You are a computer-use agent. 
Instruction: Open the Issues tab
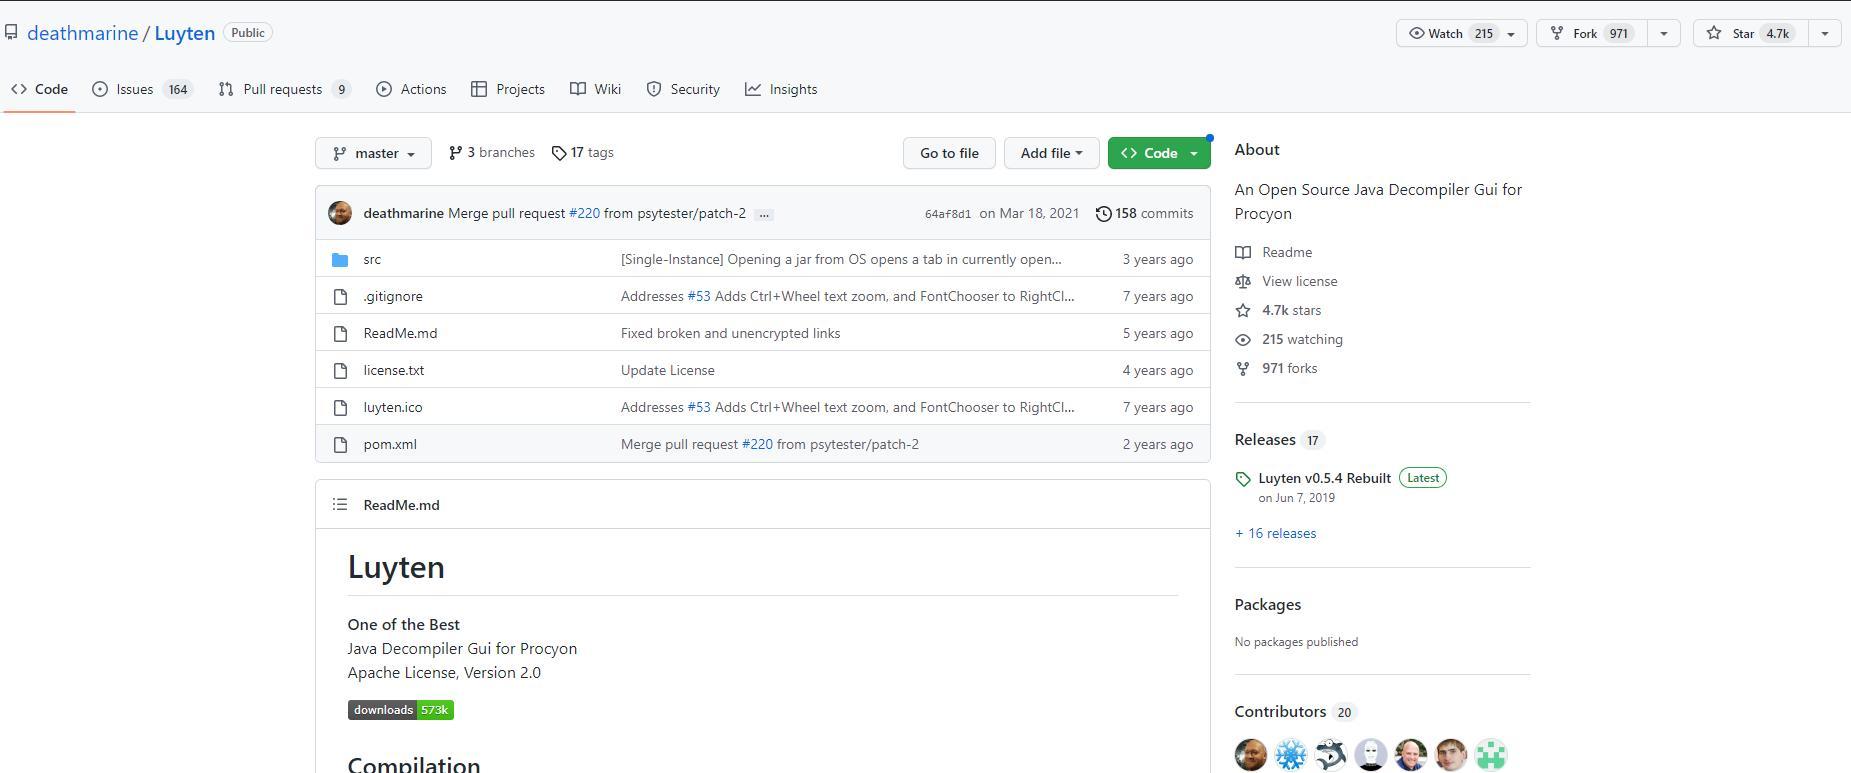141,89
